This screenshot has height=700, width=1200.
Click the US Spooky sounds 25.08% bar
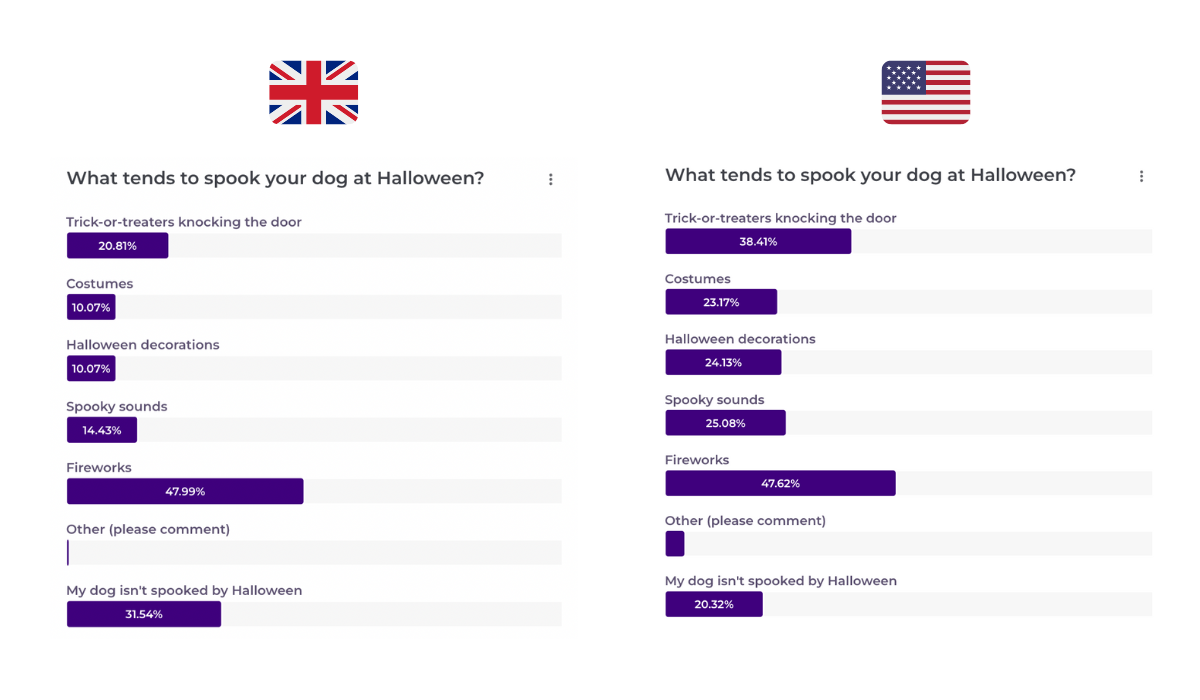tap(725, 423)
